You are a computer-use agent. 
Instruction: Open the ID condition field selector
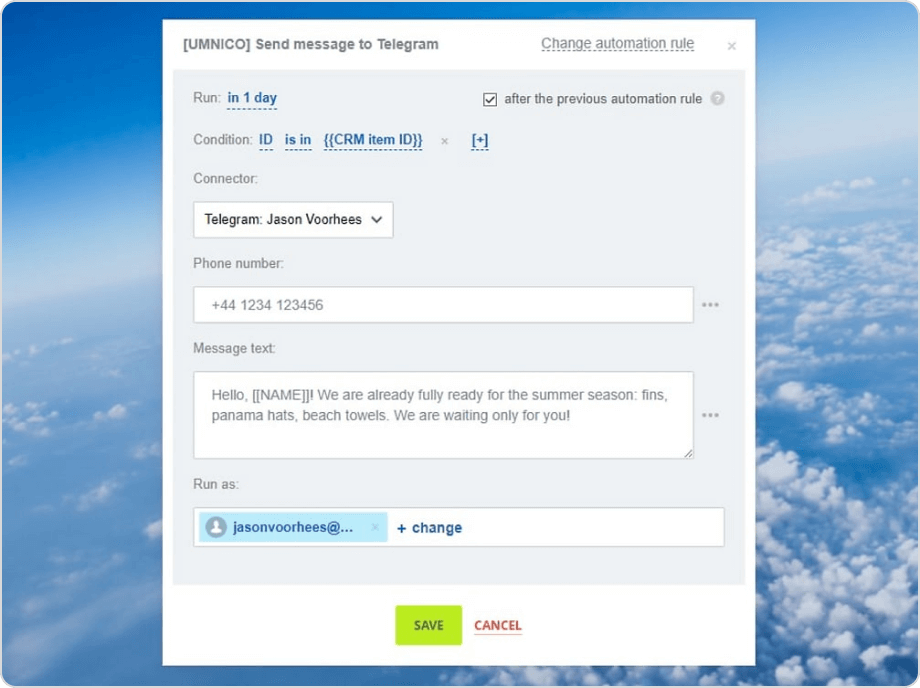(x=266, y=140)
